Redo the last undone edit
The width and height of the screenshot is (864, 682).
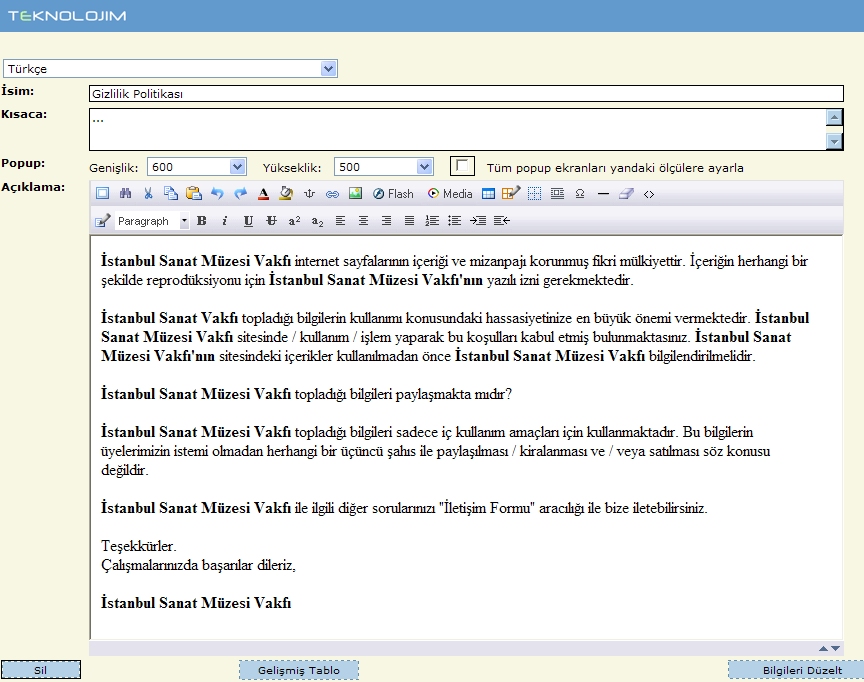tap(240, 193)
